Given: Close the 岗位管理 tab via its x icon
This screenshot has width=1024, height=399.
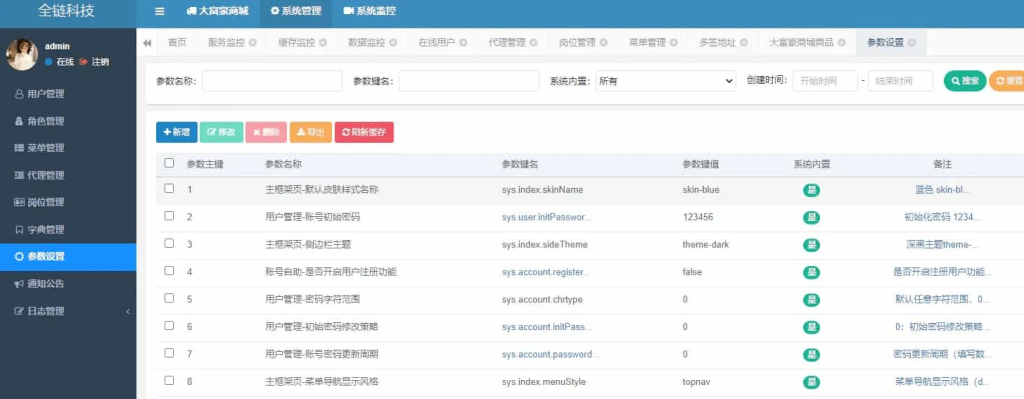Looking at the screenshot, I should [603, 42].
